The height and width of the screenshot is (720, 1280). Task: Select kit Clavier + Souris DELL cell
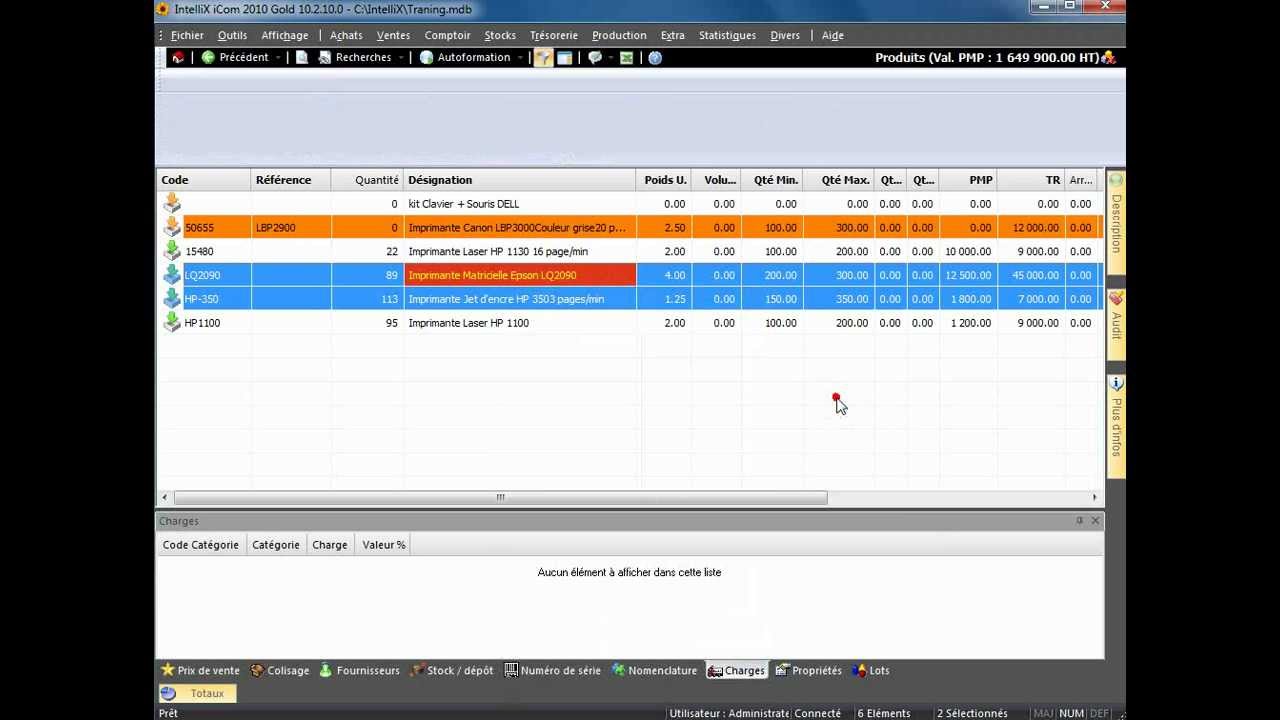click(x=520, y=204)
